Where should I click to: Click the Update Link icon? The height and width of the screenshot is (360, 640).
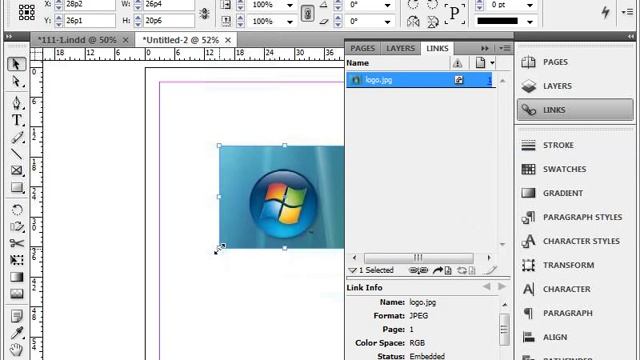pyautogui.click(x=466, y=270)
